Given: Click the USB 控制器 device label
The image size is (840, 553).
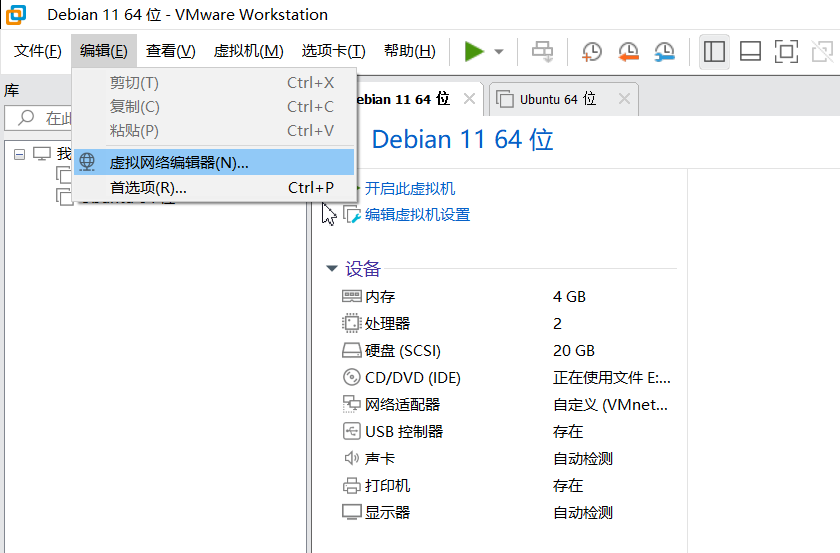Looking at the screenshot, I should (x=404, y=431).
